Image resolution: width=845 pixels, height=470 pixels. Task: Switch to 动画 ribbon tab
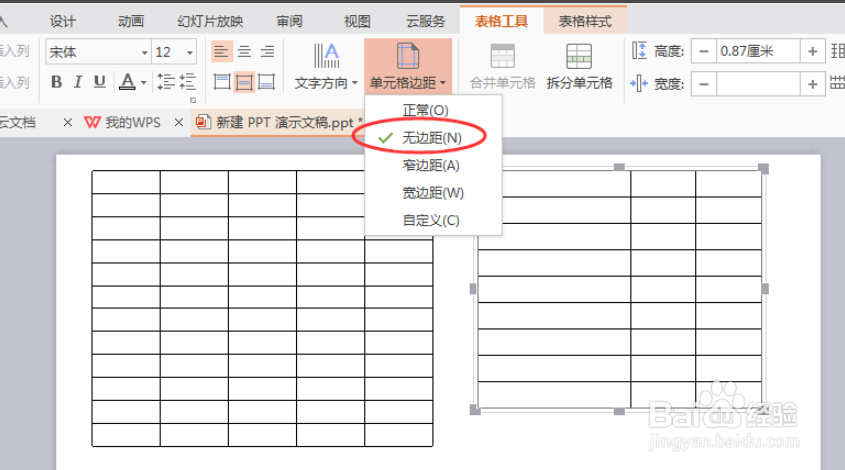[x=131, y=22]
